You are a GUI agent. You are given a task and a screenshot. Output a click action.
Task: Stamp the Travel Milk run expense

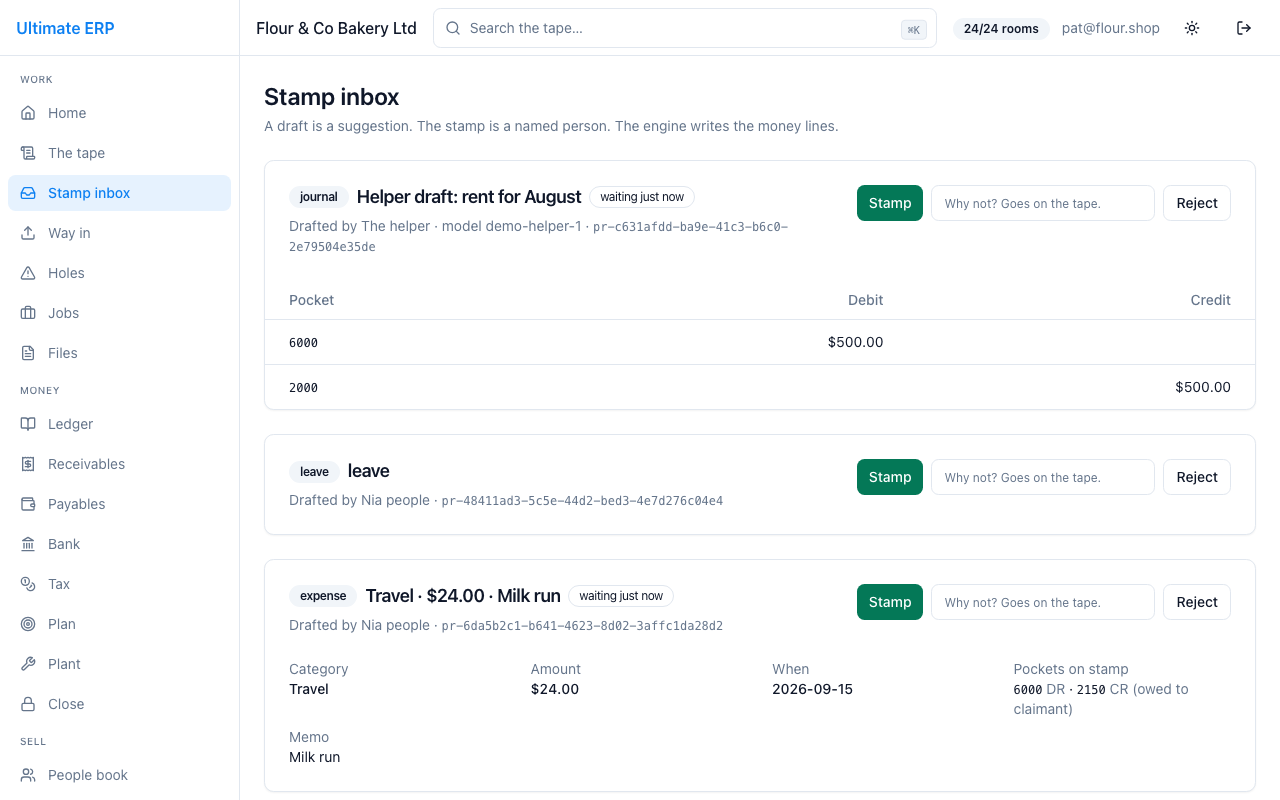890,602
